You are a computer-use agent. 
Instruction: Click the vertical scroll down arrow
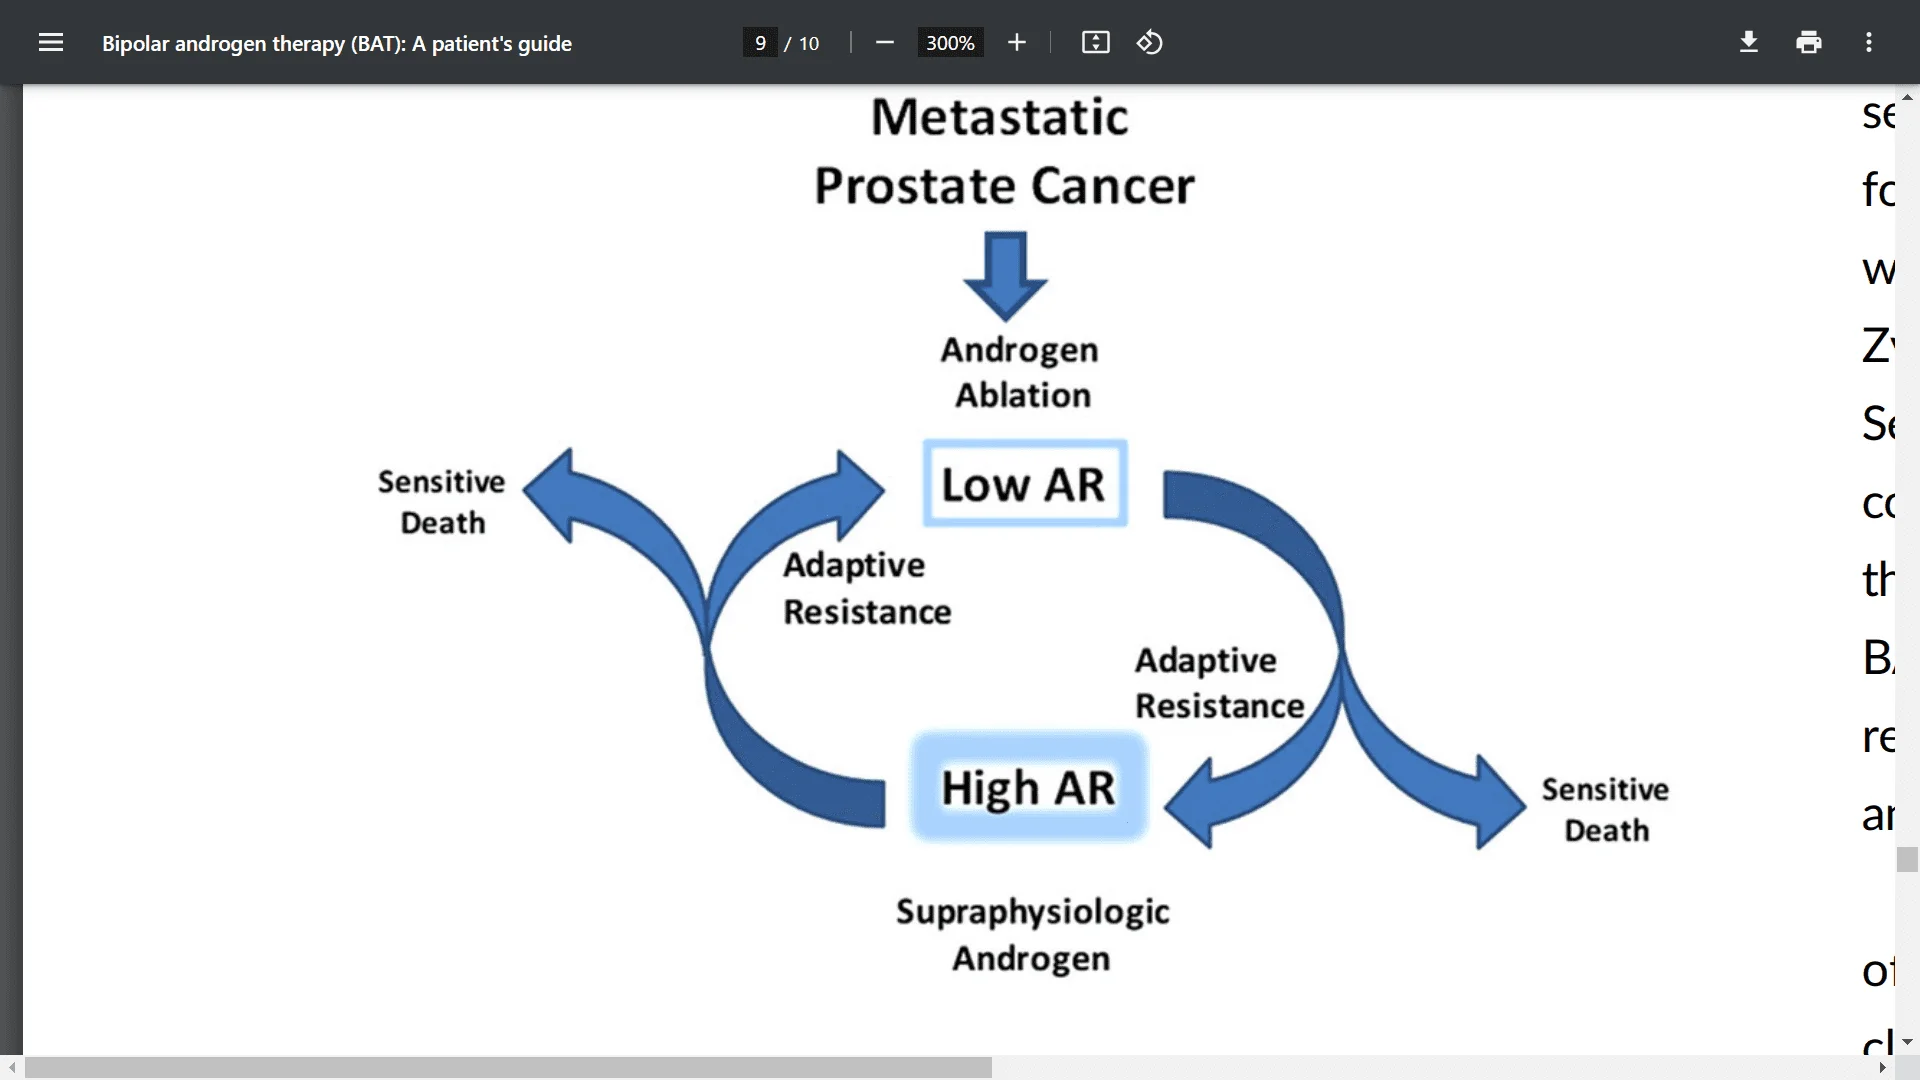tap(1907, 1042)
